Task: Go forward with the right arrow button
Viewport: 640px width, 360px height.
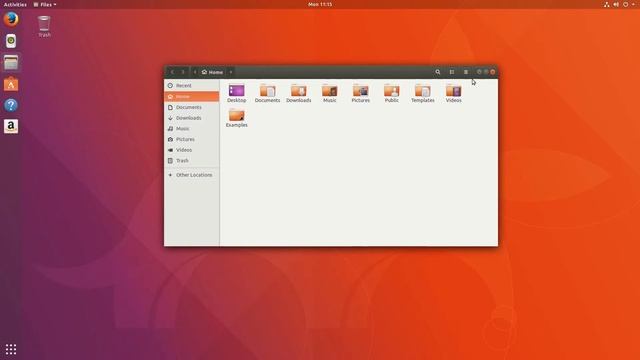Action: [183, 72]
